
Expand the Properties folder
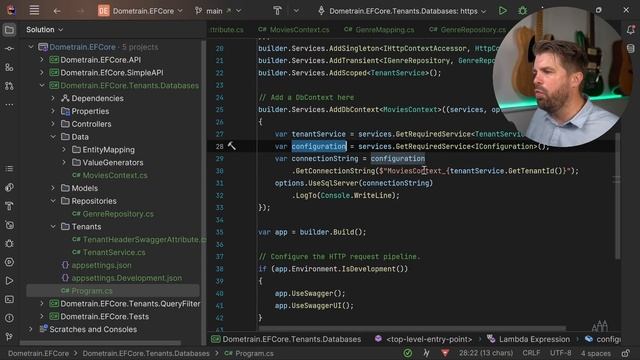[x=53, y=111]
